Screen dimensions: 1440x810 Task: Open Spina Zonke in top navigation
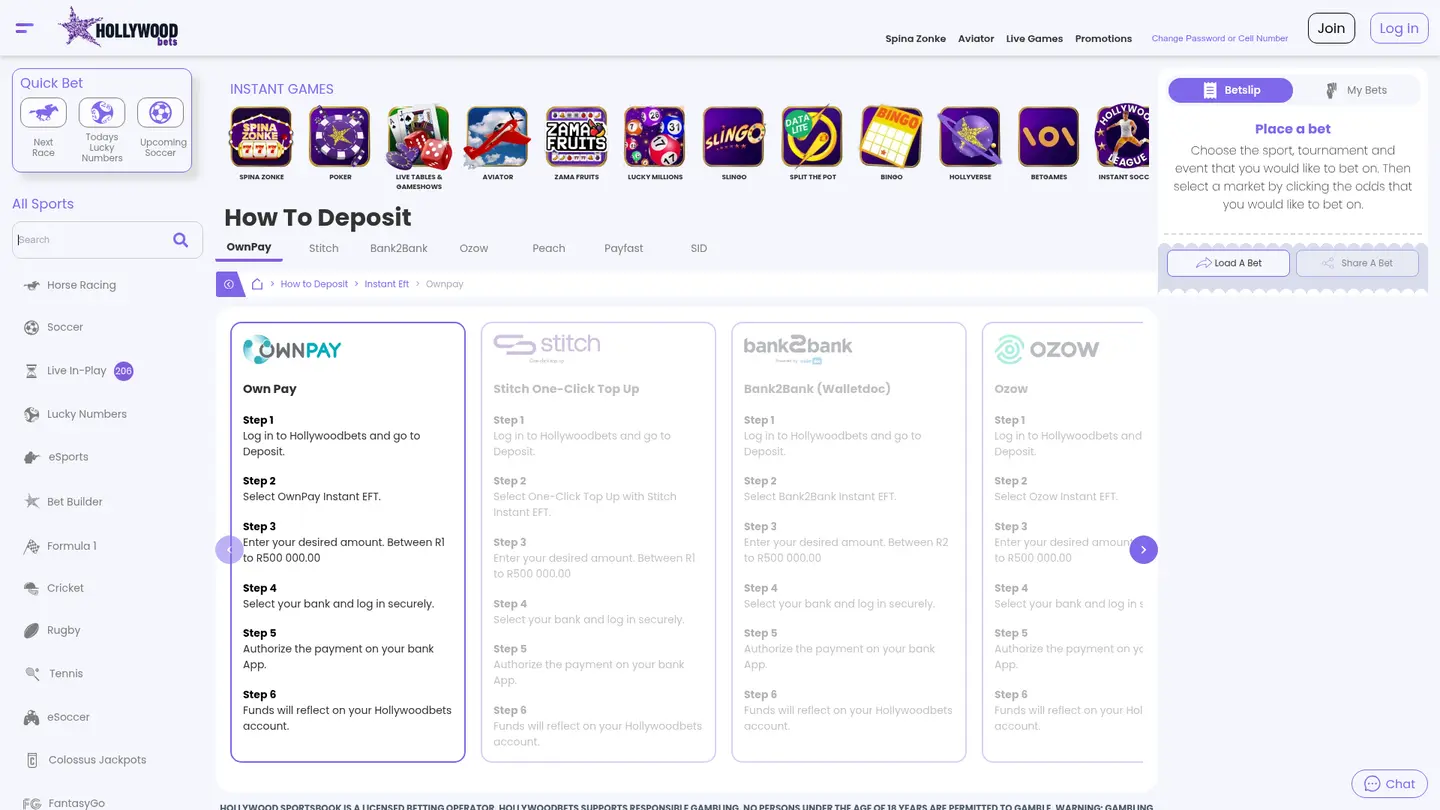916,39
